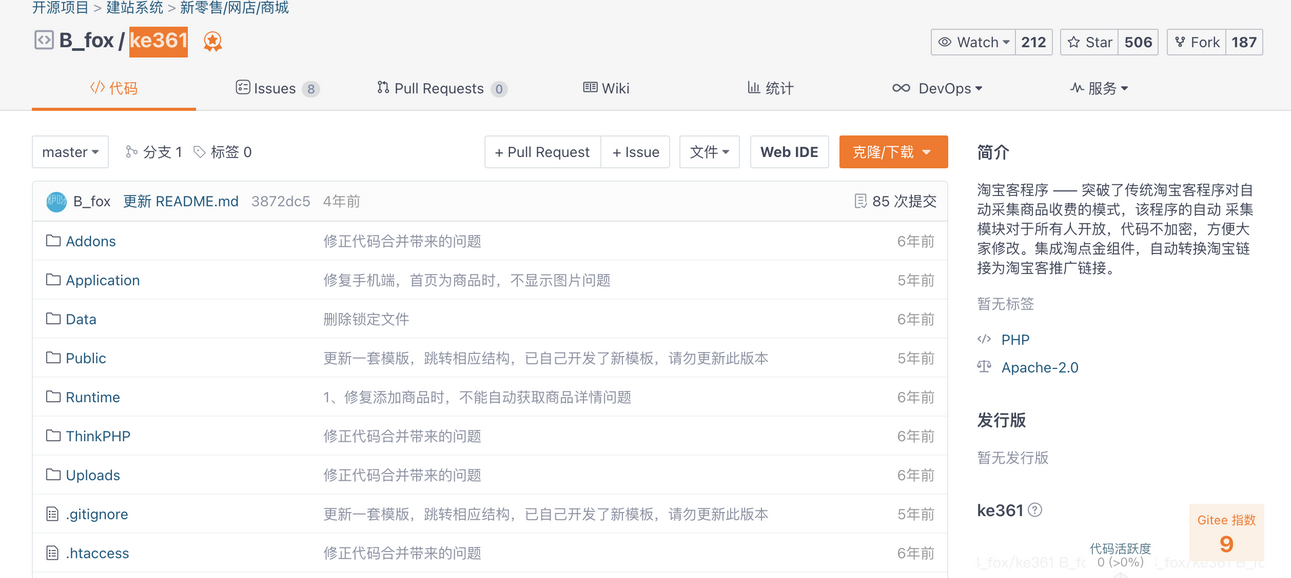The height and width of the screenshot is (578, 1291).
Task: Open the Addons folder
Action: point(90,241)
